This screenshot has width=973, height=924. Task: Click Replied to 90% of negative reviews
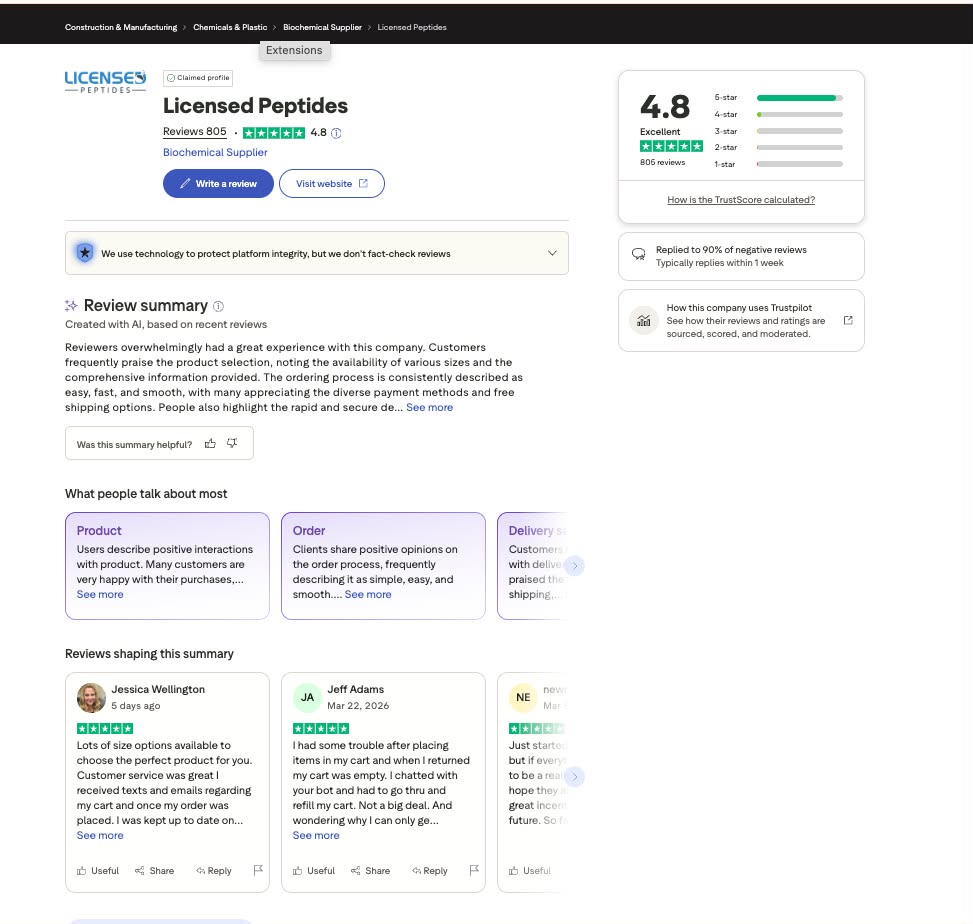click(x=731, y=249)
